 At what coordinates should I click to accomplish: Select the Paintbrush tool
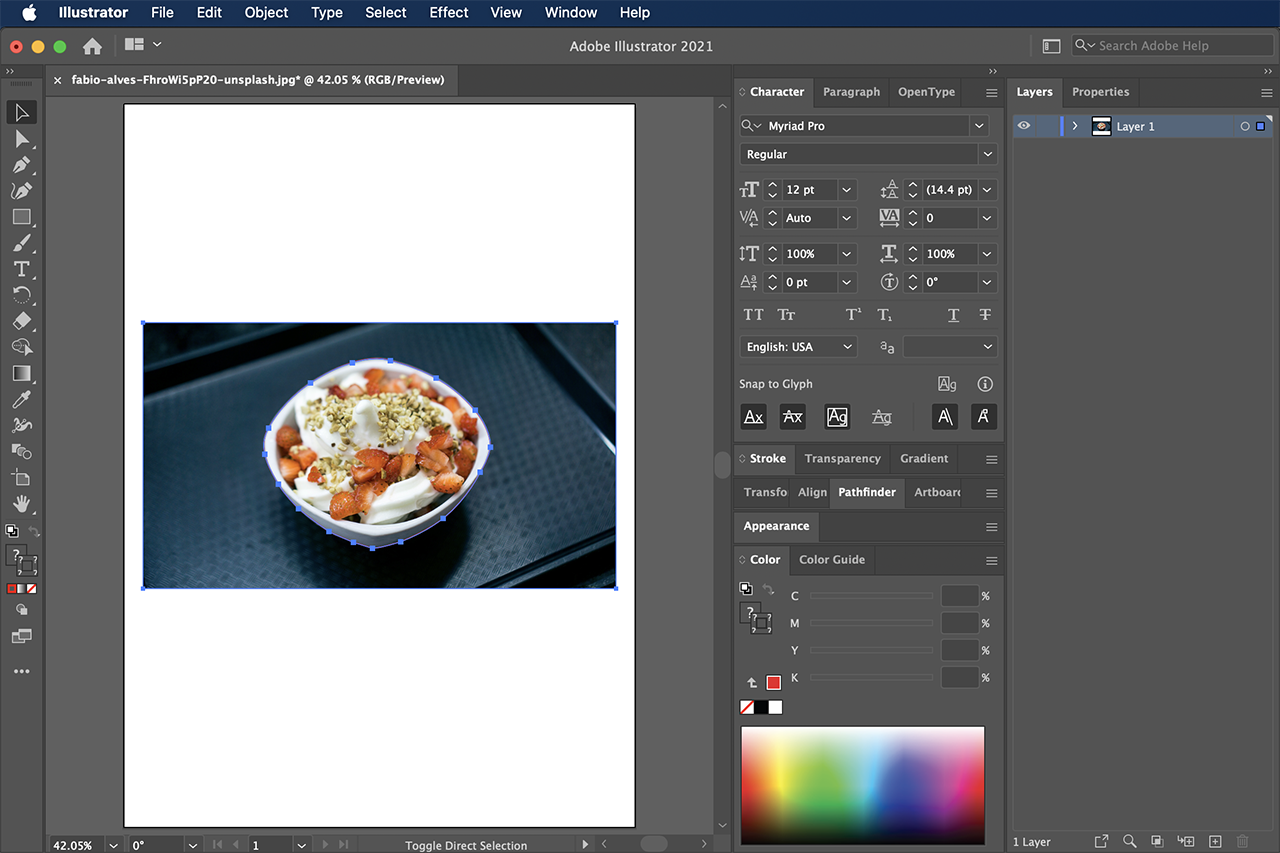tap(22, 243)
